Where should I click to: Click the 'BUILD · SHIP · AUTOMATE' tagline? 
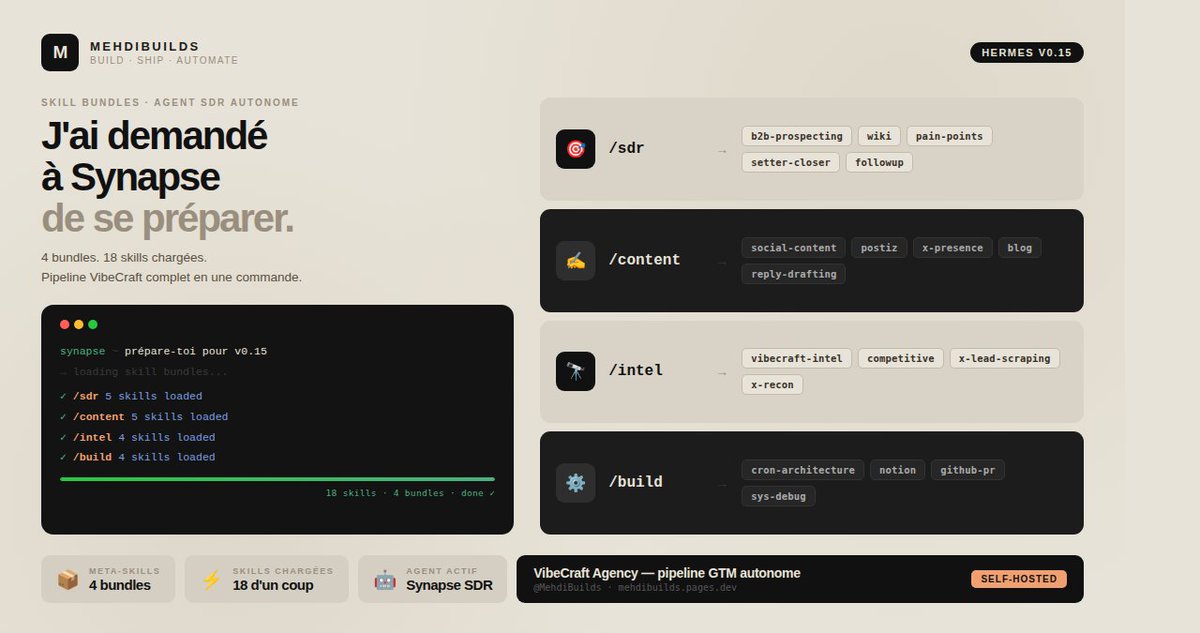(164, 61)
